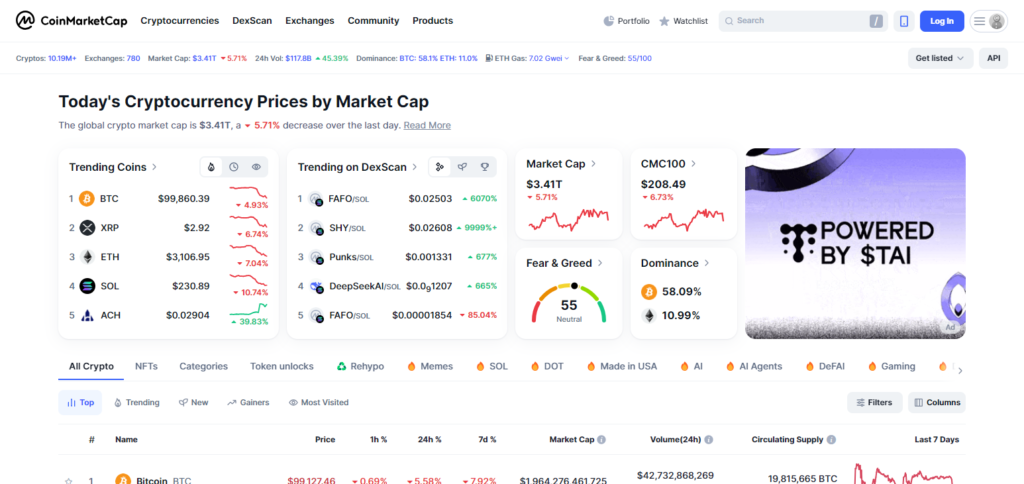Screen dimensions: 1024x484
Task: Click the Circulating Supply info icon
Action: [831, 440]
